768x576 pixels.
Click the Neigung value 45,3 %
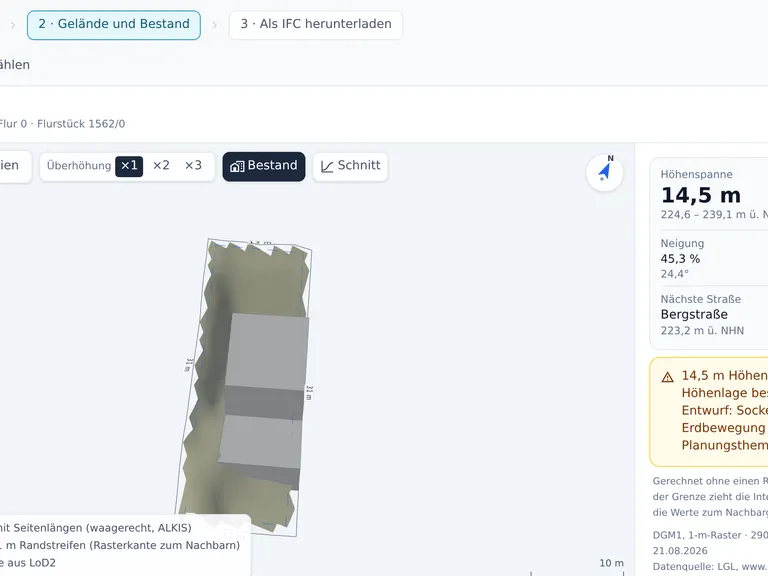(x=680, y=259)
